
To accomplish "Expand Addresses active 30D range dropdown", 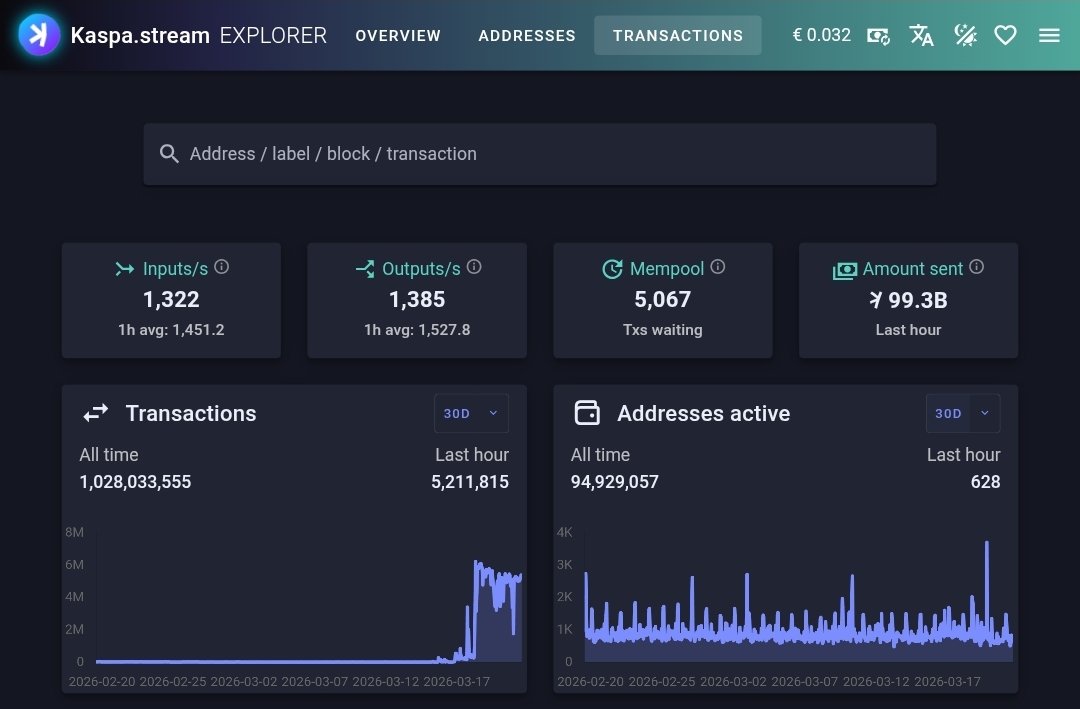I will pos(963,413).
